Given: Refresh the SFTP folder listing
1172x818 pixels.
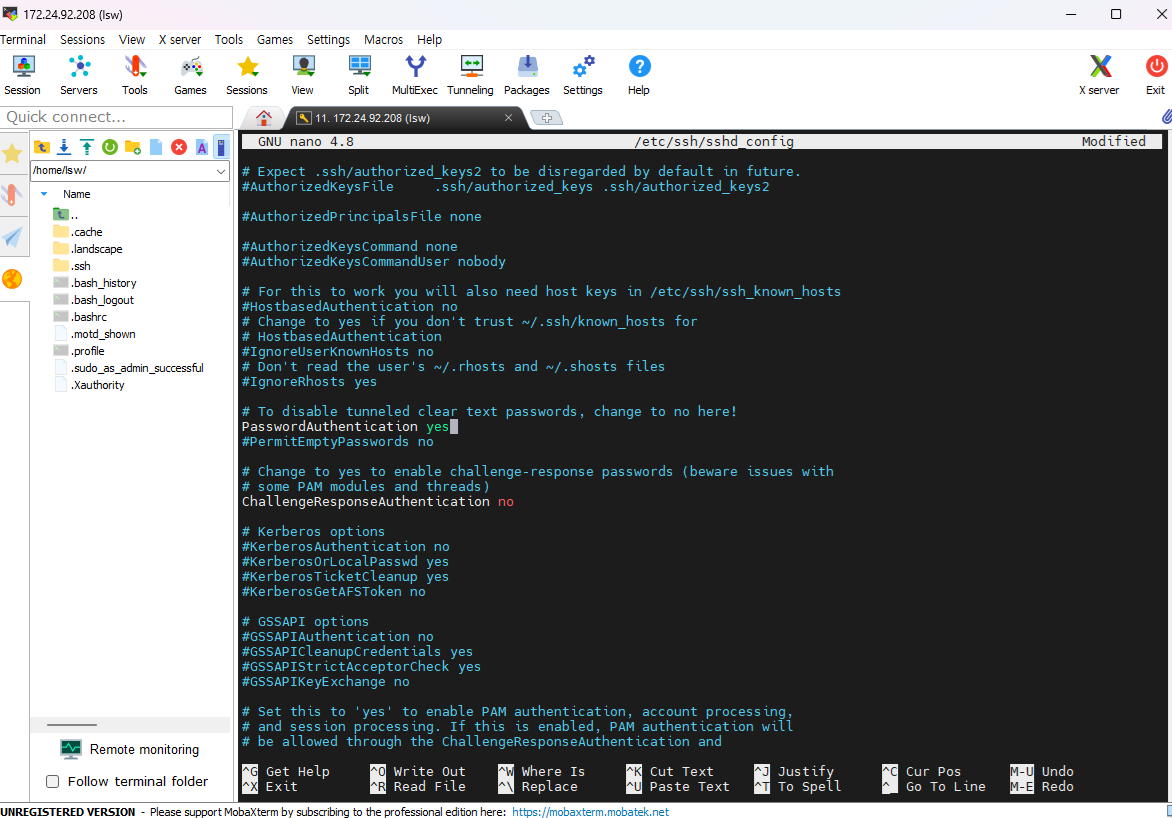Looking at the screenshot, I should [110, 147].
